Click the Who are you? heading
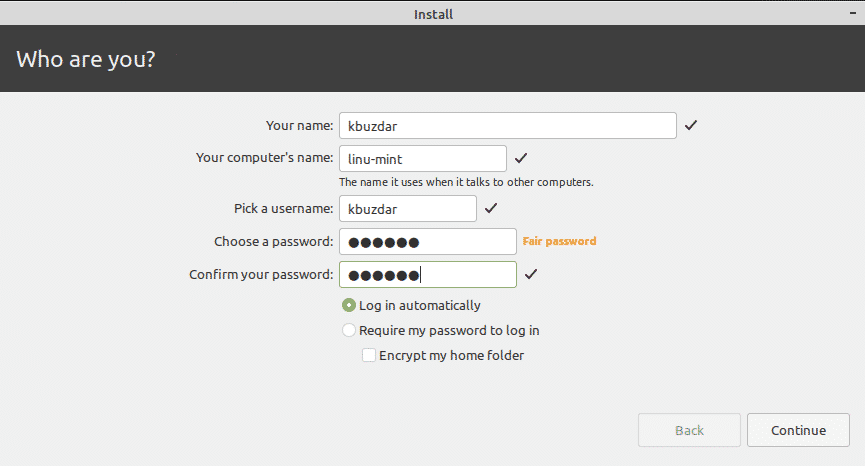This screenshot has height=466, width=865. (x=86, y=58)
